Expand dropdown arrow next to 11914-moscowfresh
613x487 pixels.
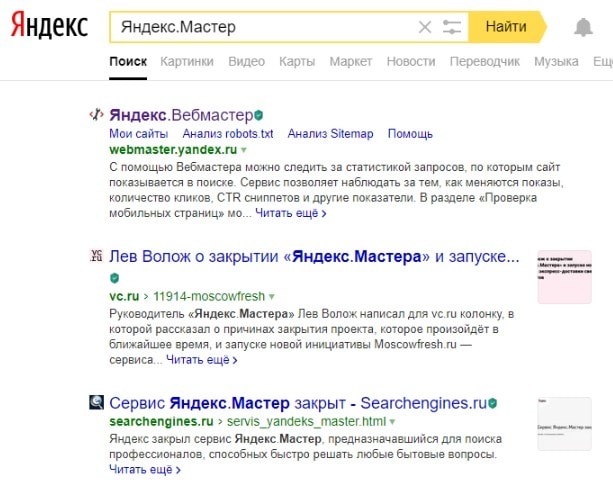coord(272,297)
